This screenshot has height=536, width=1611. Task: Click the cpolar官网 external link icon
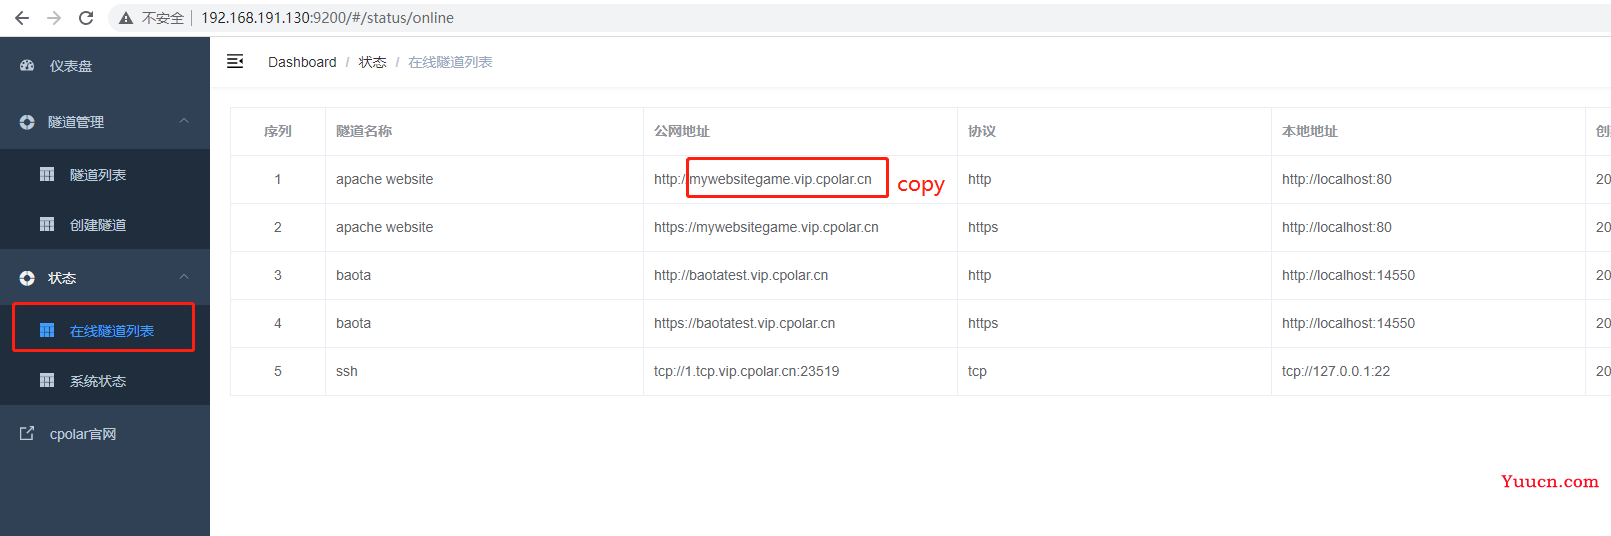point(27,434)
